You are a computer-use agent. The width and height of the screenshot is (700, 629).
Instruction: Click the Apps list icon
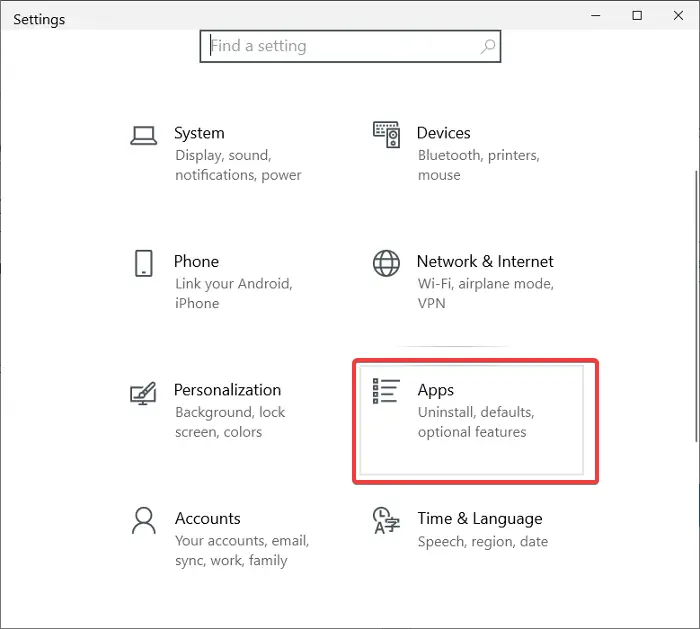coord(386,391)
